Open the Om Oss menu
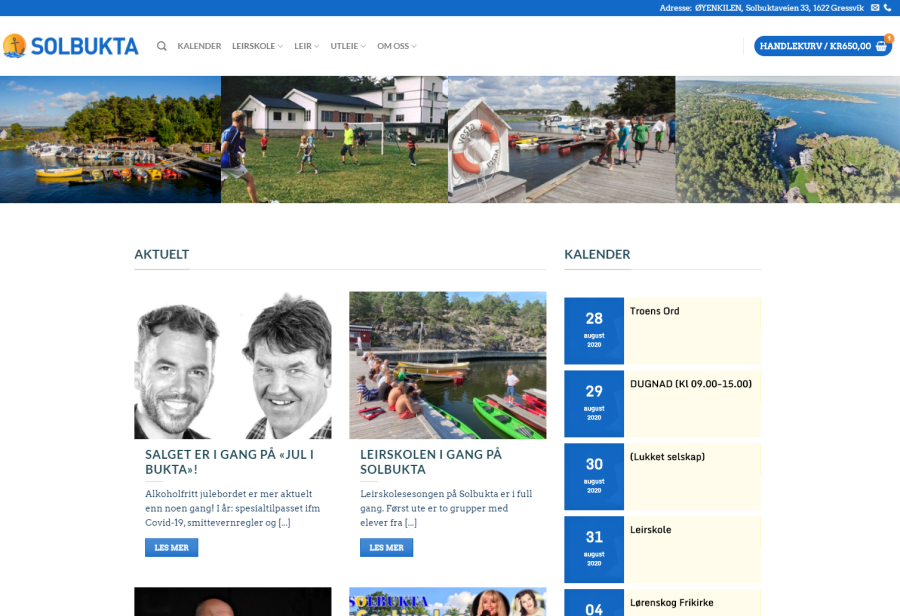The width and height of the screenshot is (900, 616). click(396, 46)
